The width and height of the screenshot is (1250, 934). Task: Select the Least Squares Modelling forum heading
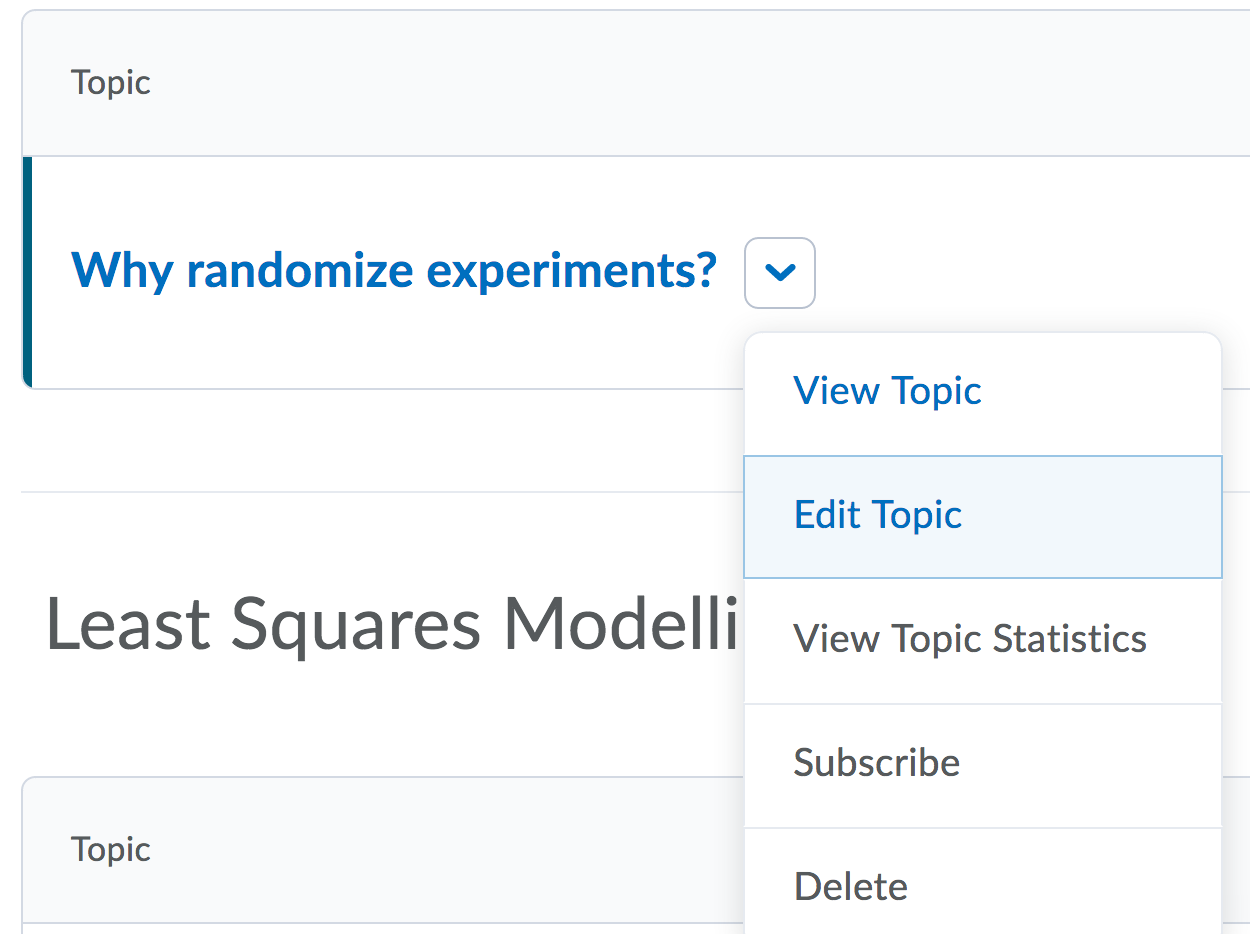(x=390, y=625)
